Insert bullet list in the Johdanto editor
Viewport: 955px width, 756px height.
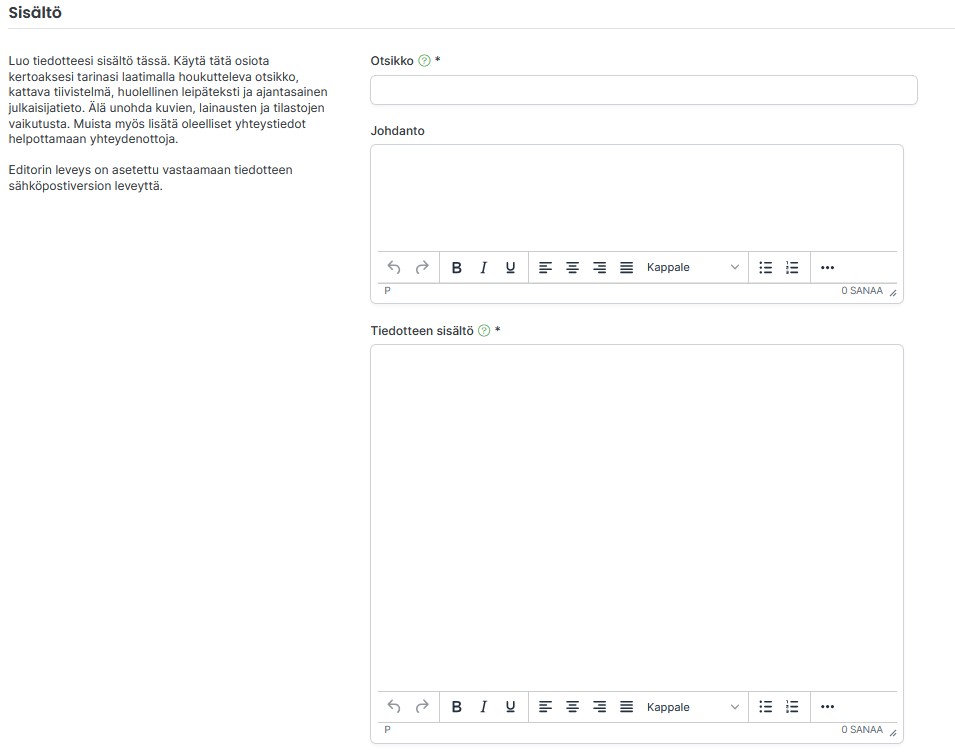tap(766, 267)
